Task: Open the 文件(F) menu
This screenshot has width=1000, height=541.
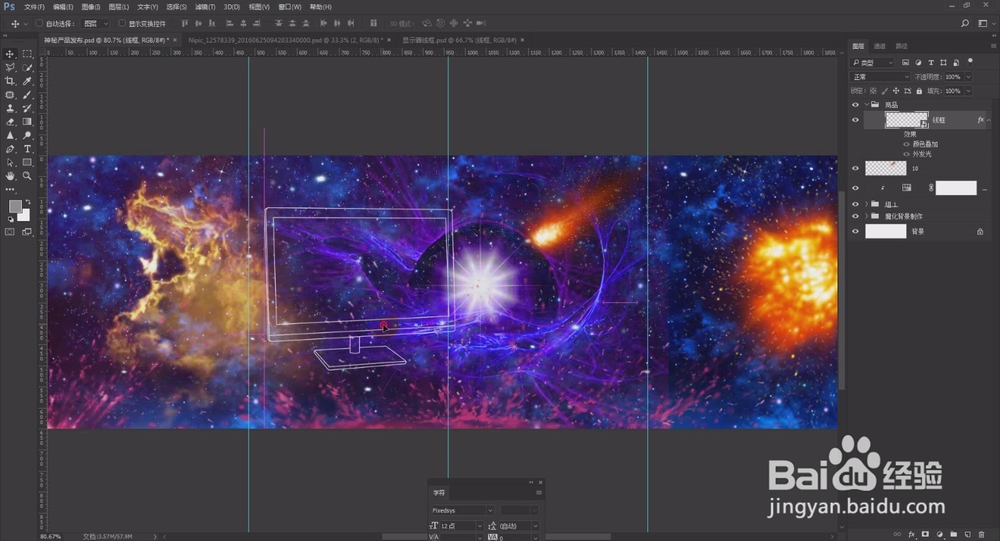Action: (x=34, y=7)
